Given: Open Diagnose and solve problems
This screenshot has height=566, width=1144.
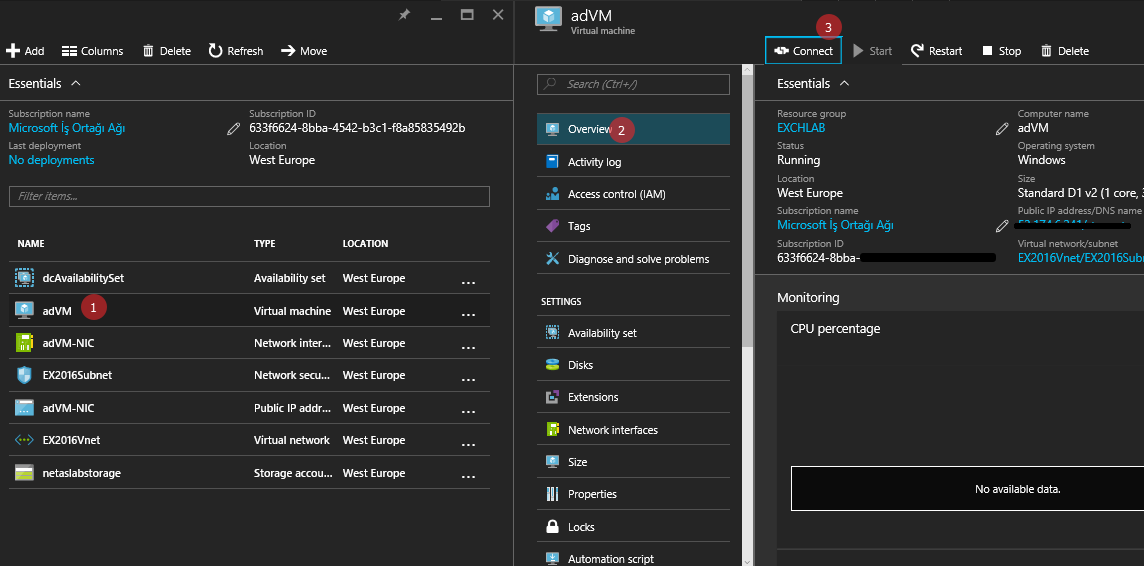Looking at the screenshot, I should pos(633,259).
